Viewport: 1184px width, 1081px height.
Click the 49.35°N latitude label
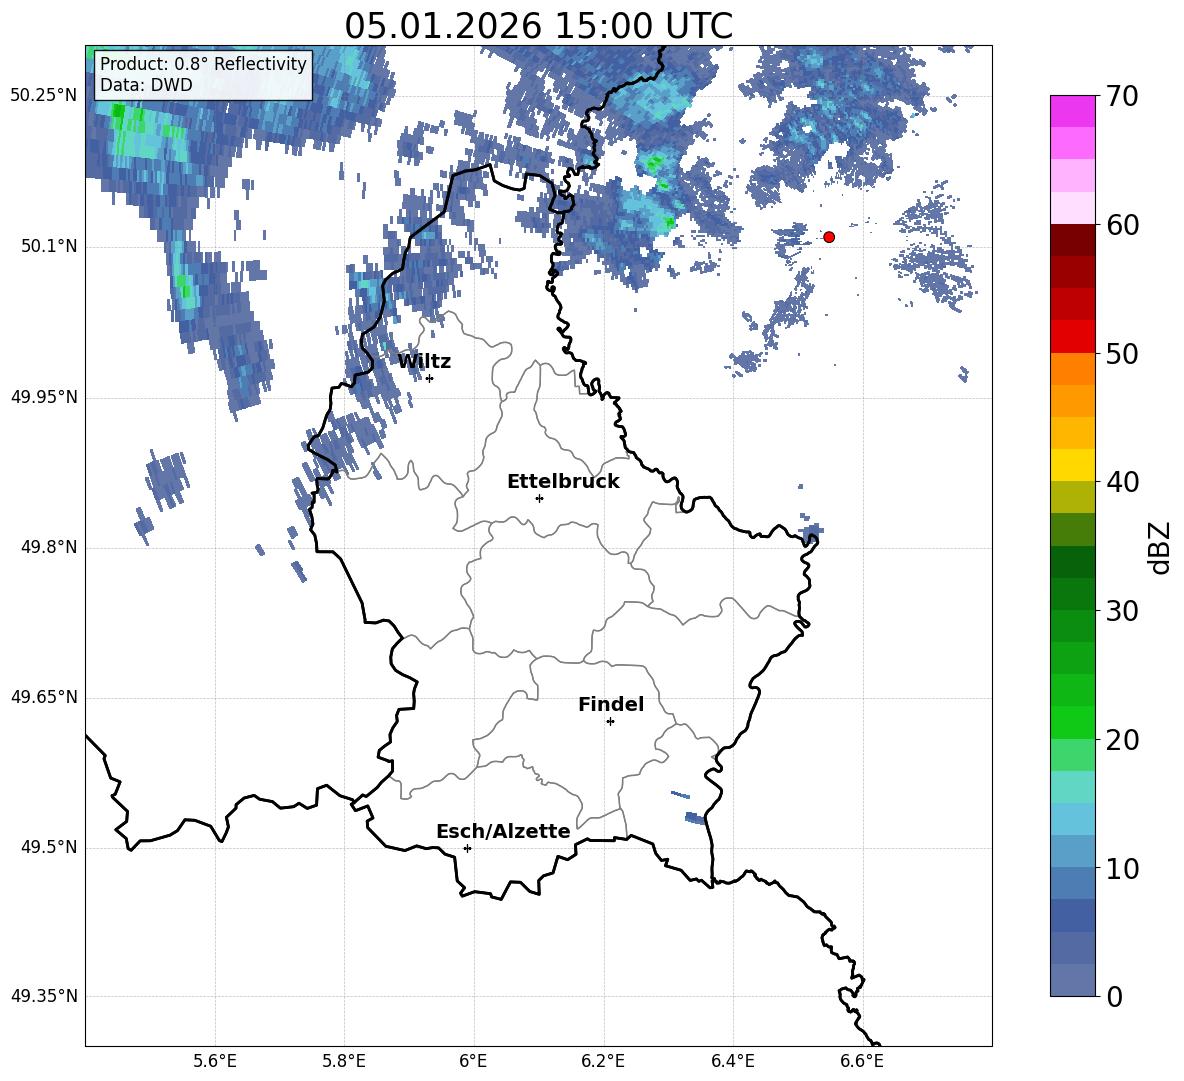coord(44,996)
